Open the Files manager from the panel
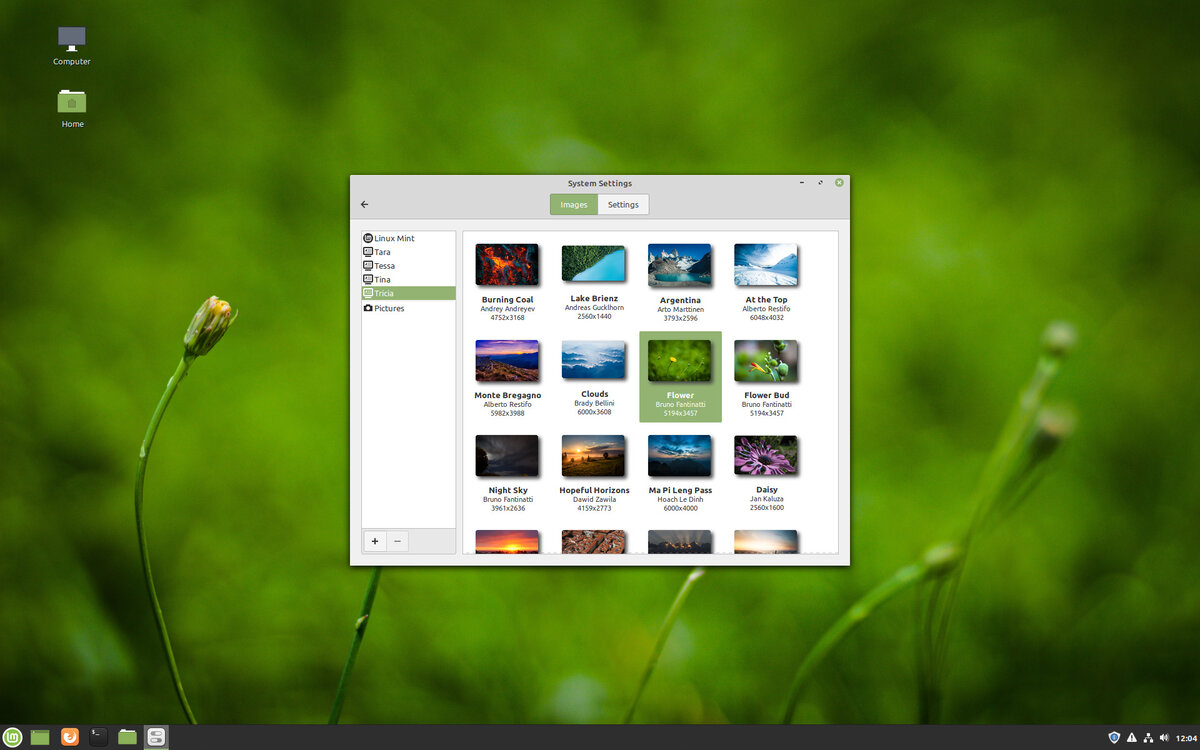 [127, 737]
